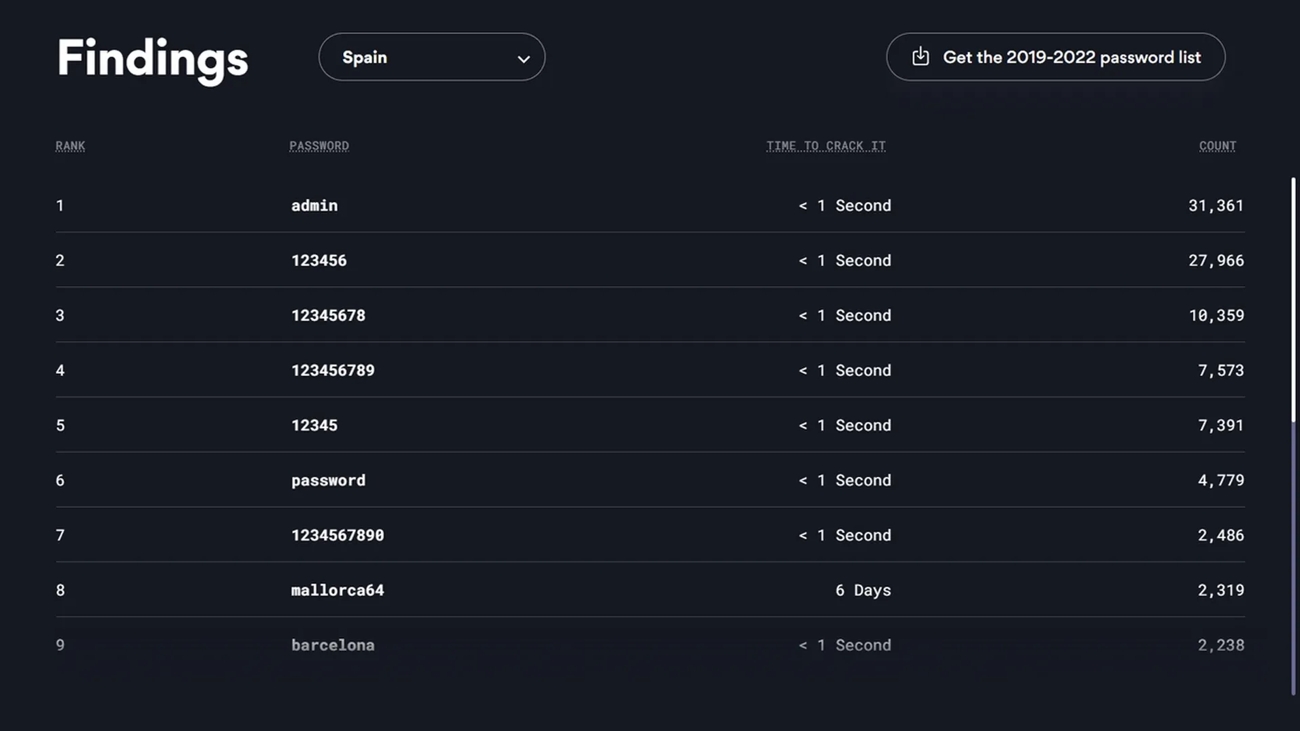This screenshot has height=731, width=1300.
Task: Click the 1234567890 password entry
Action: (337, 535)
